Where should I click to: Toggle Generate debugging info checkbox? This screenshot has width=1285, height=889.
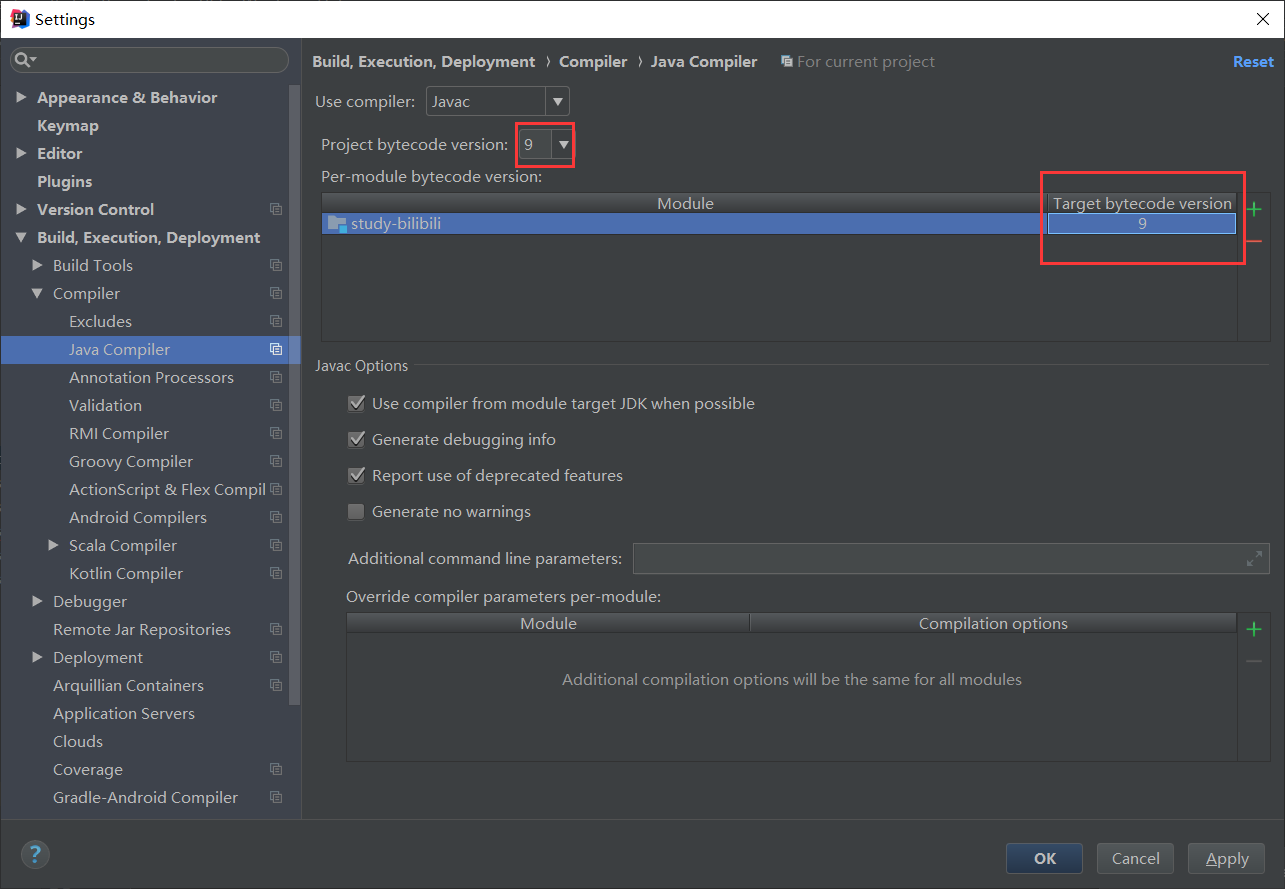356,440
